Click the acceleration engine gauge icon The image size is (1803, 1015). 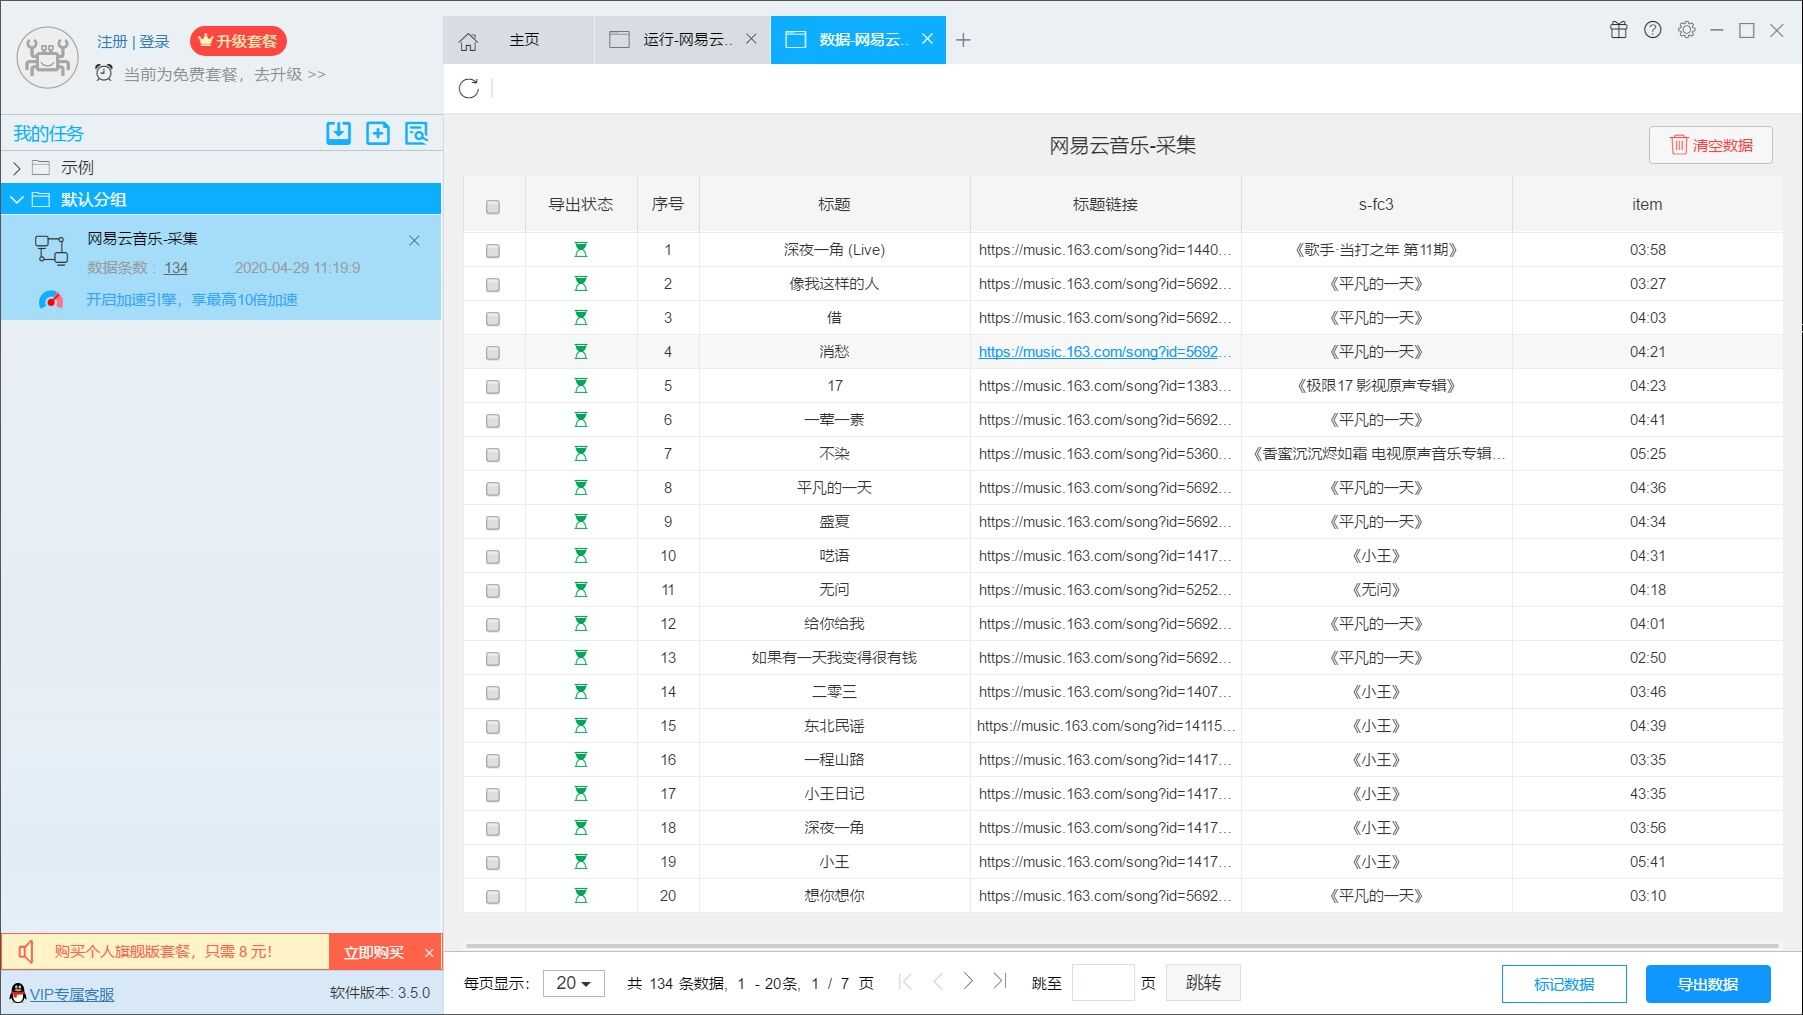[51, 299]
